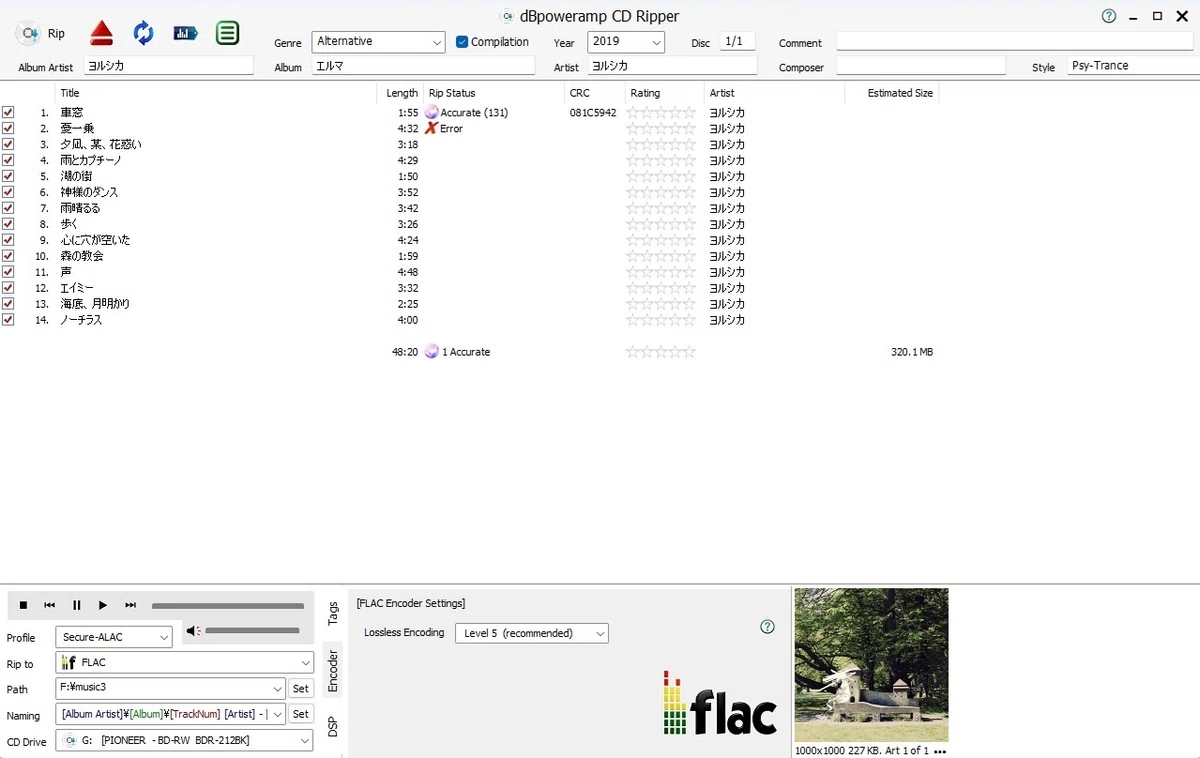Uncheck track 14 checkbox

click(x=8, y=320)
